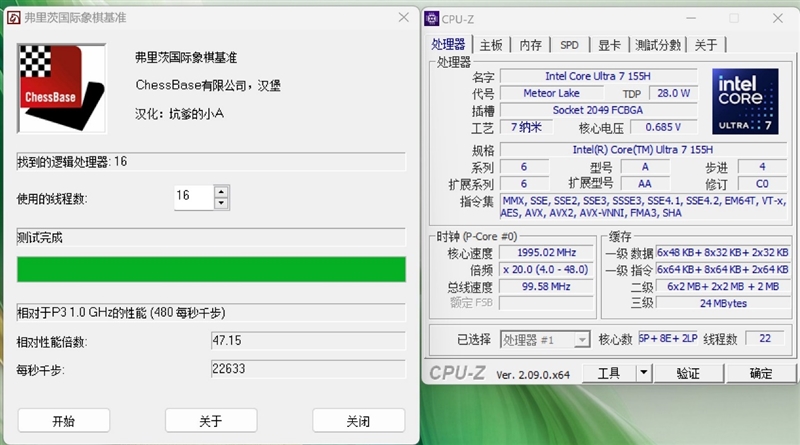The height and width of the screenshot is (445, 800).
Task: Click the L3 cache value 24 MBytes
Action: (x=723, y=303)
